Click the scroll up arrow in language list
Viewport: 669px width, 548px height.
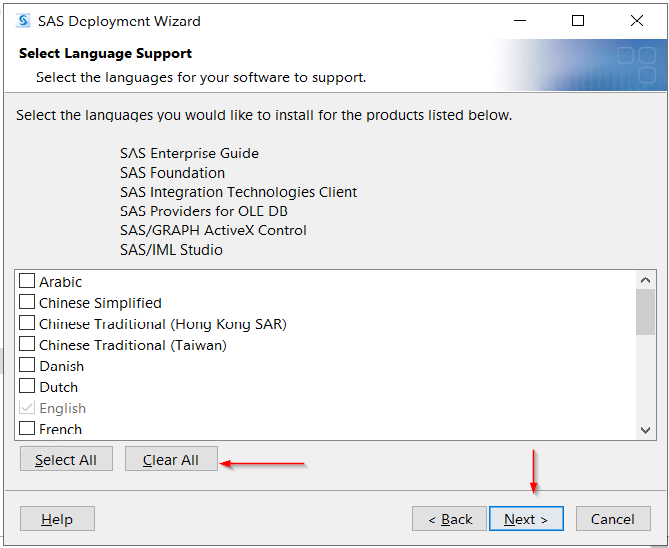[645, 280]
